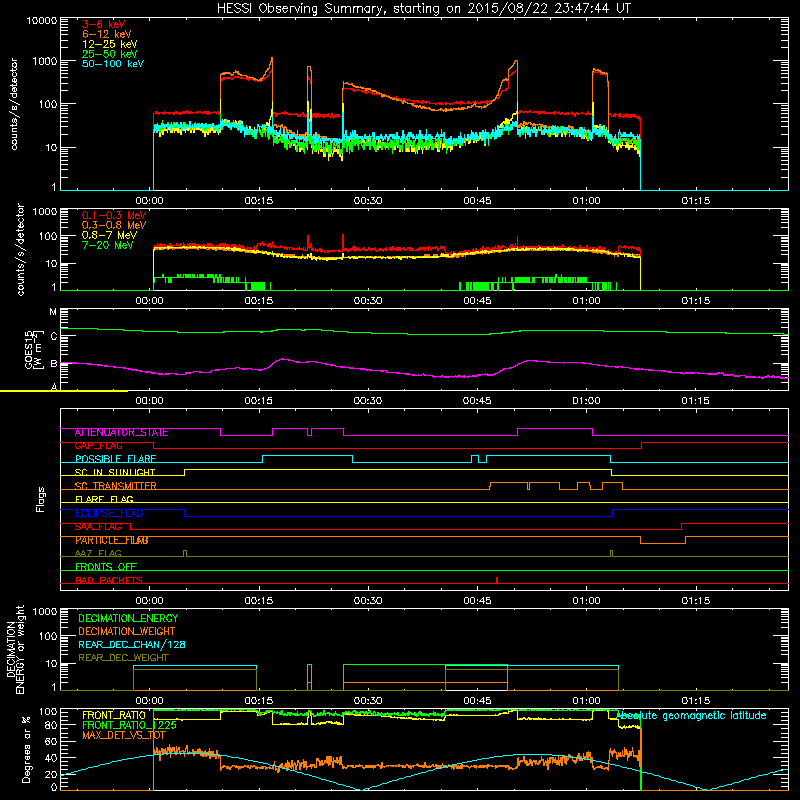Select the SC_TRANSMITTER flag label
This screenshot has height=800, width=800.
[x=115, y=486]
